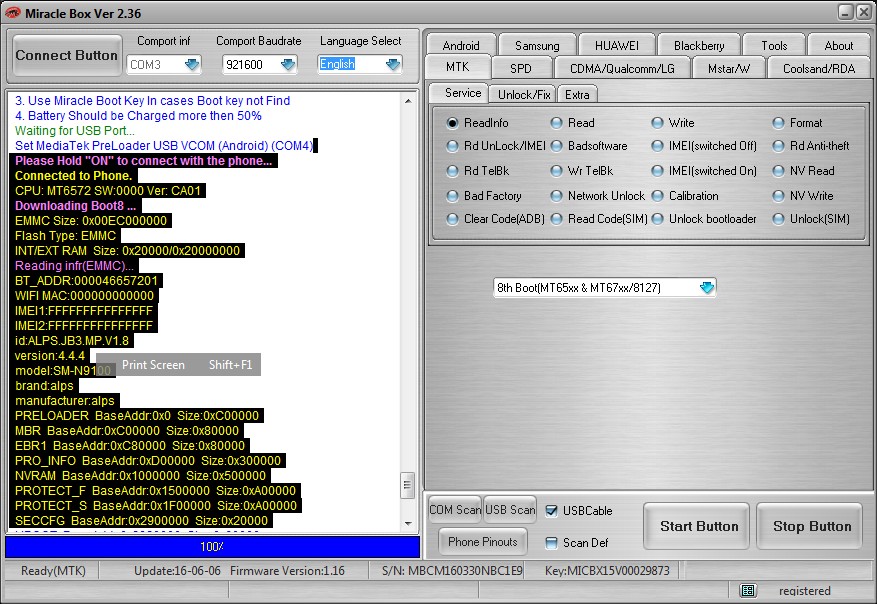Click the blue 100% progress bar
The image size is (877, 604).
pyautogui.click(x=213, y=546)
